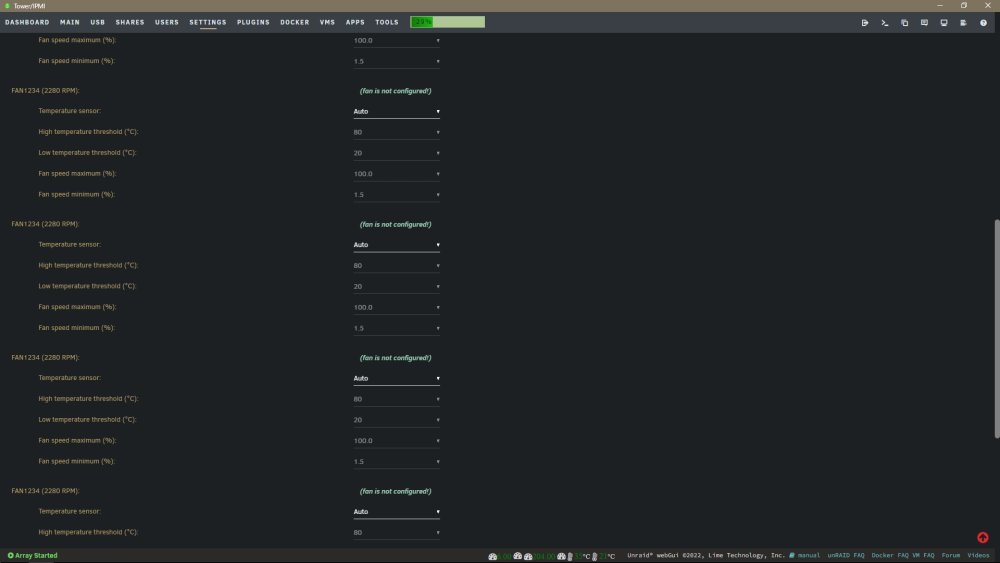Open the Feedback speech-bubble icon
The image size is (1000, 563).
pos(924,22)
